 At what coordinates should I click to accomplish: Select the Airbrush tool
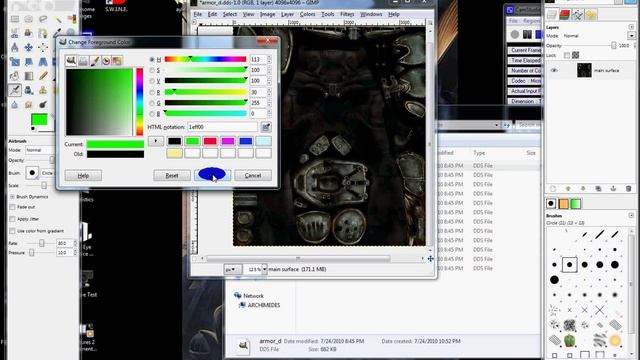point(15,90)
